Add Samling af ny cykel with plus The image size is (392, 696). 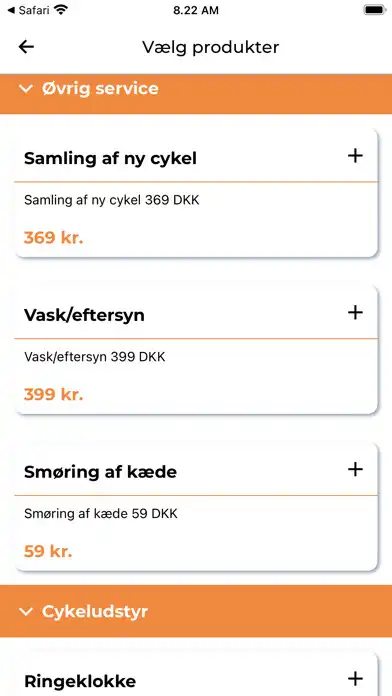pos(355,156)
